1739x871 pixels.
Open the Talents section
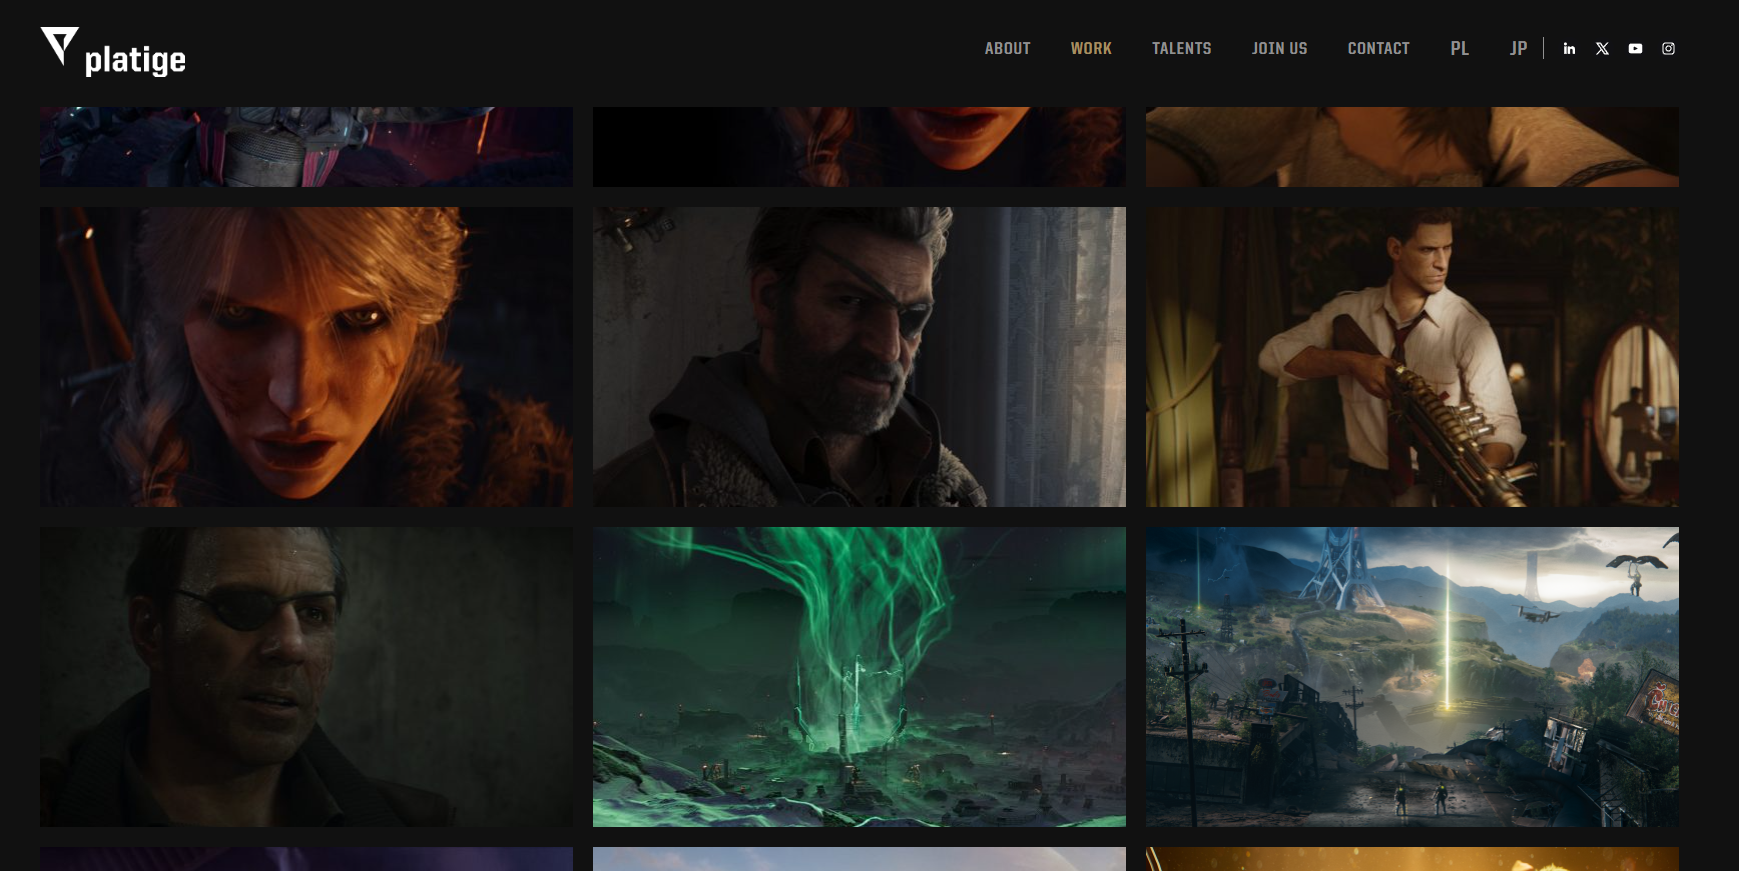coord(1181,48)
